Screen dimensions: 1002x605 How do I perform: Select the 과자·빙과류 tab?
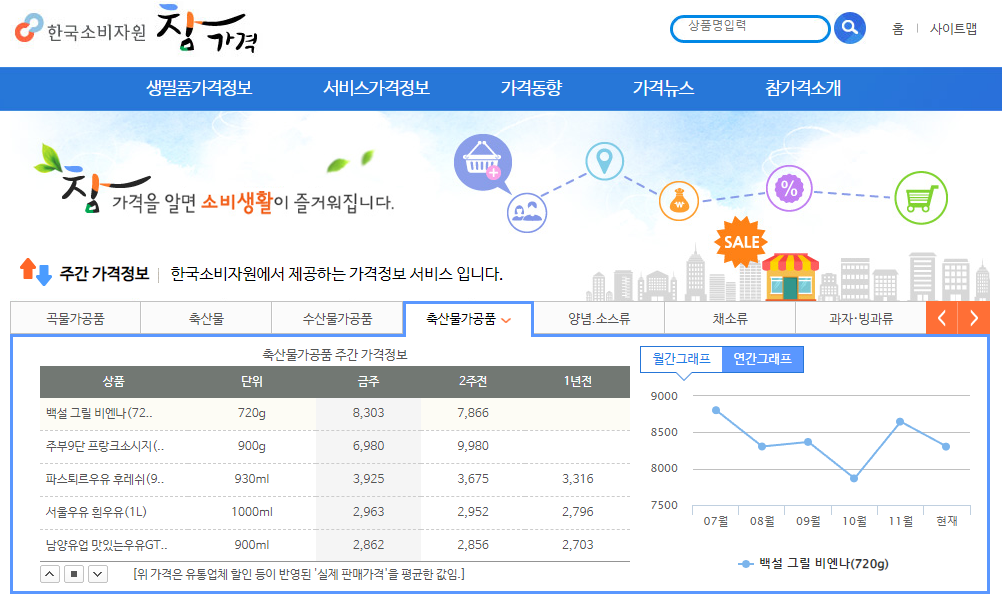pos(861,318)
